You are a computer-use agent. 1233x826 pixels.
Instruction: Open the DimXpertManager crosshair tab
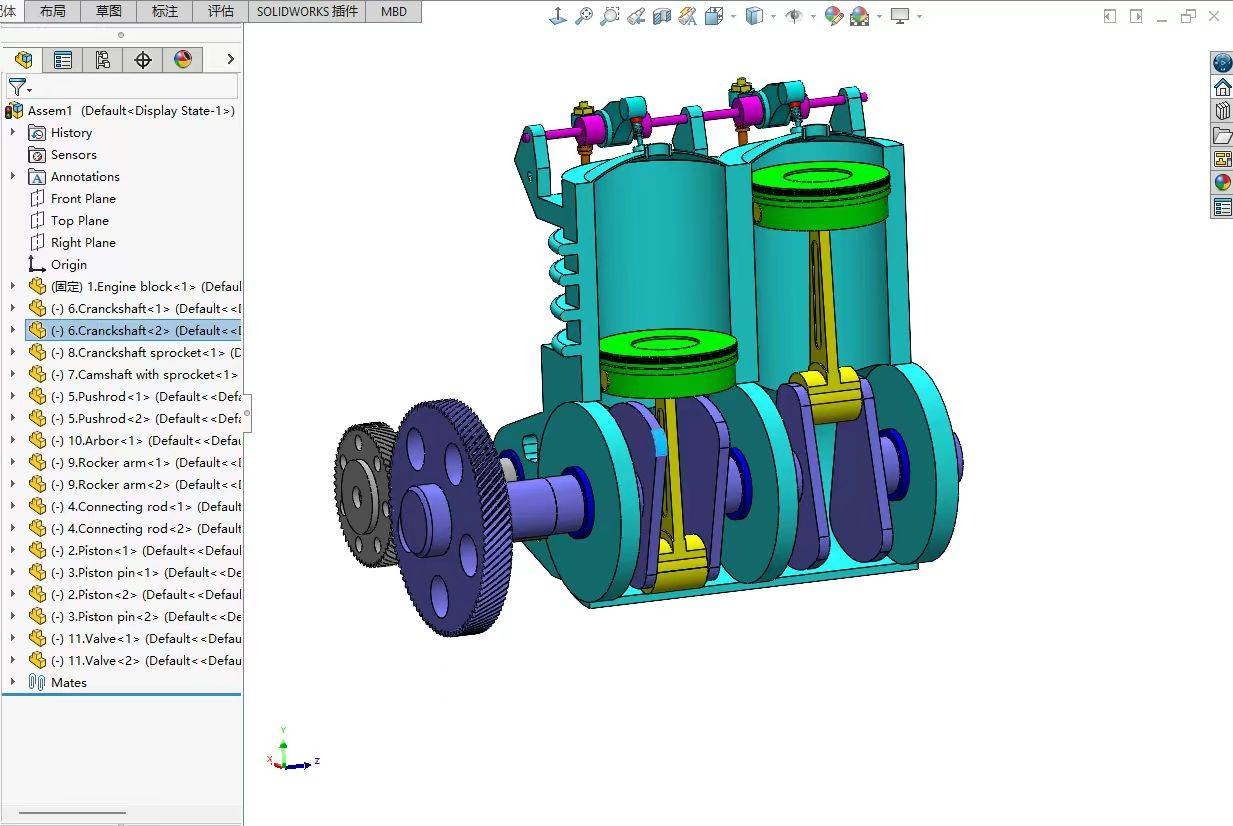[x=143, y=60]
